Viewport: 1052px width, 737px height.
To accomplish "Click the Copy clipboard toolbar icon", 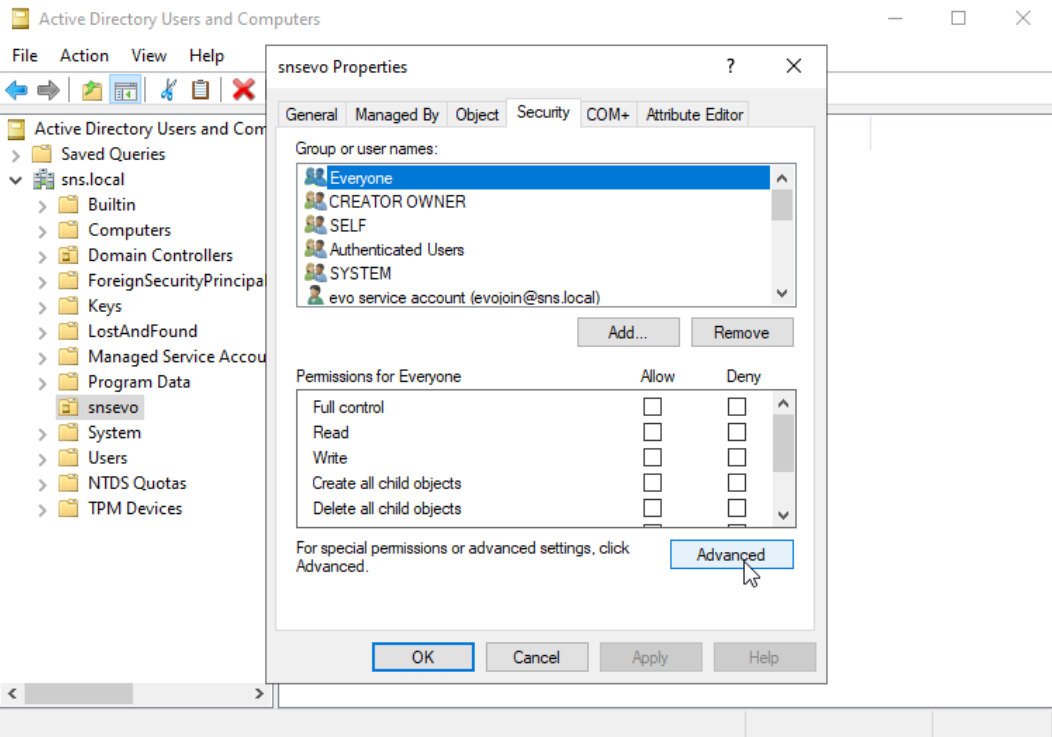I will tap(200, 89).
